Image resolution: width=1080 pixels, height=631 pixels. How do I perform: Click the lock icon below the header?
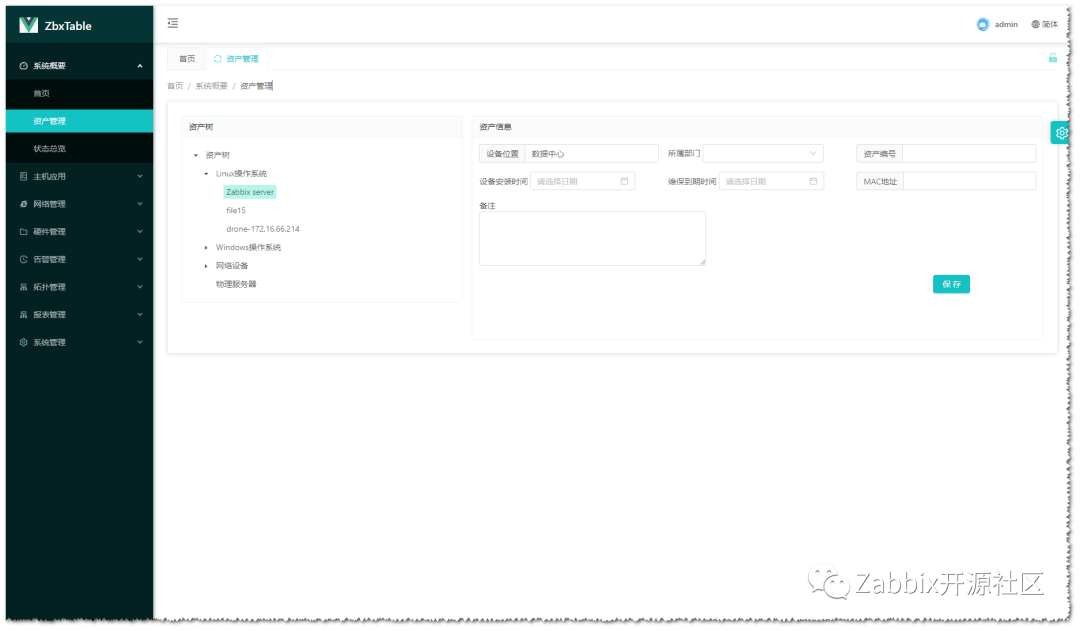coord(1052,58)
